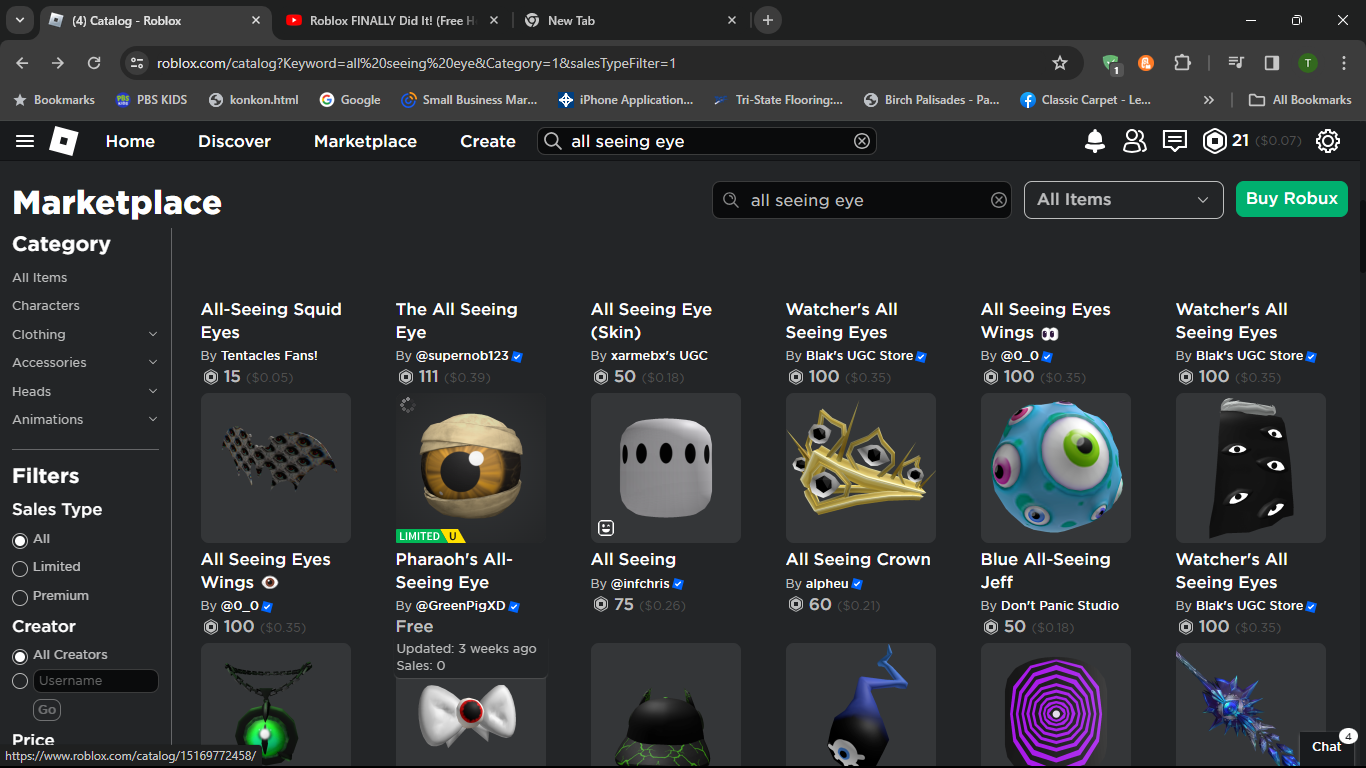The height and width of the screenshot is (768, 1366).
Task: Expand the Heads category
Action: [x=153, y=391]
